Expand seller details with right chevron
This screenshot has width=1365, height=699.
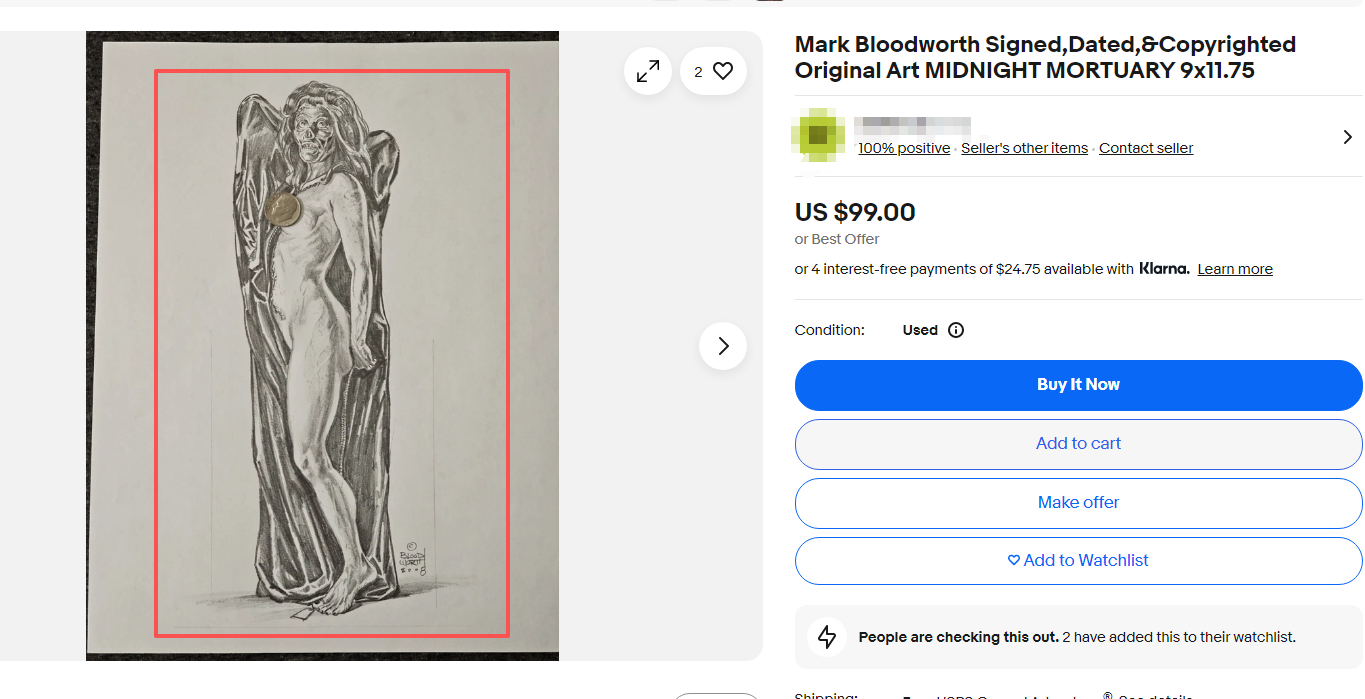1347,137
